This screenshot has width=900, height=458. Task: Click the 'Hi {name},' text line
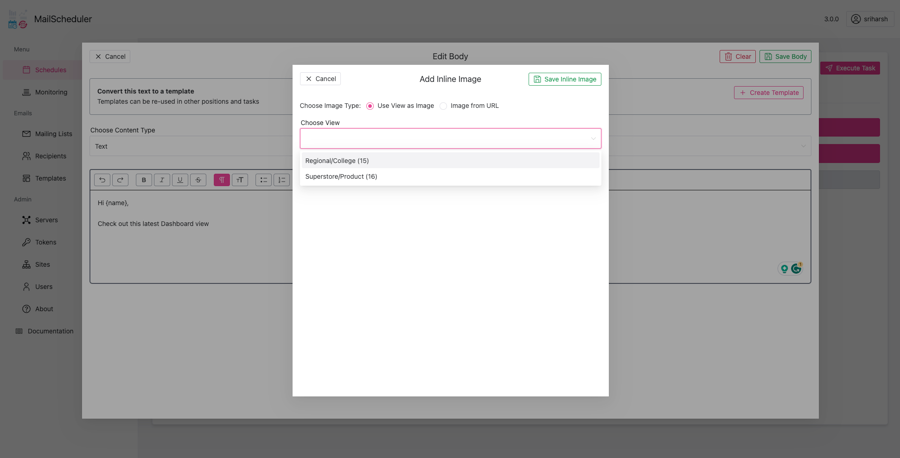113,203
